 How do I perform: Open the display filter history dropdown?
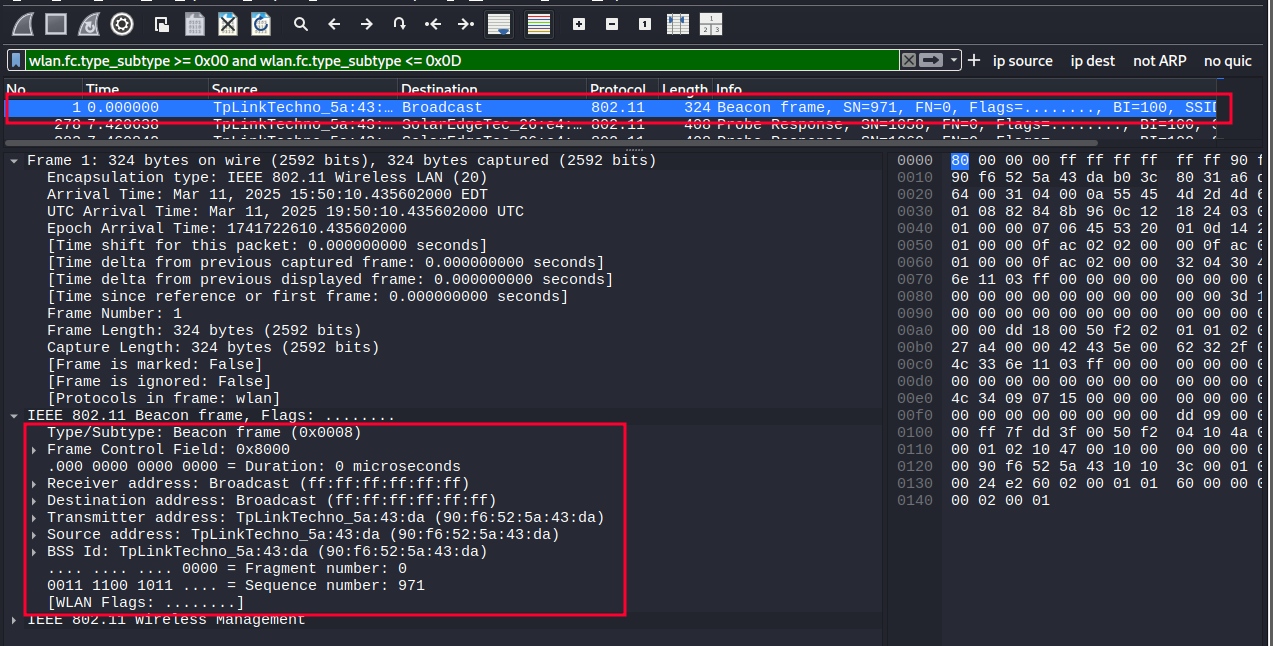954,61
